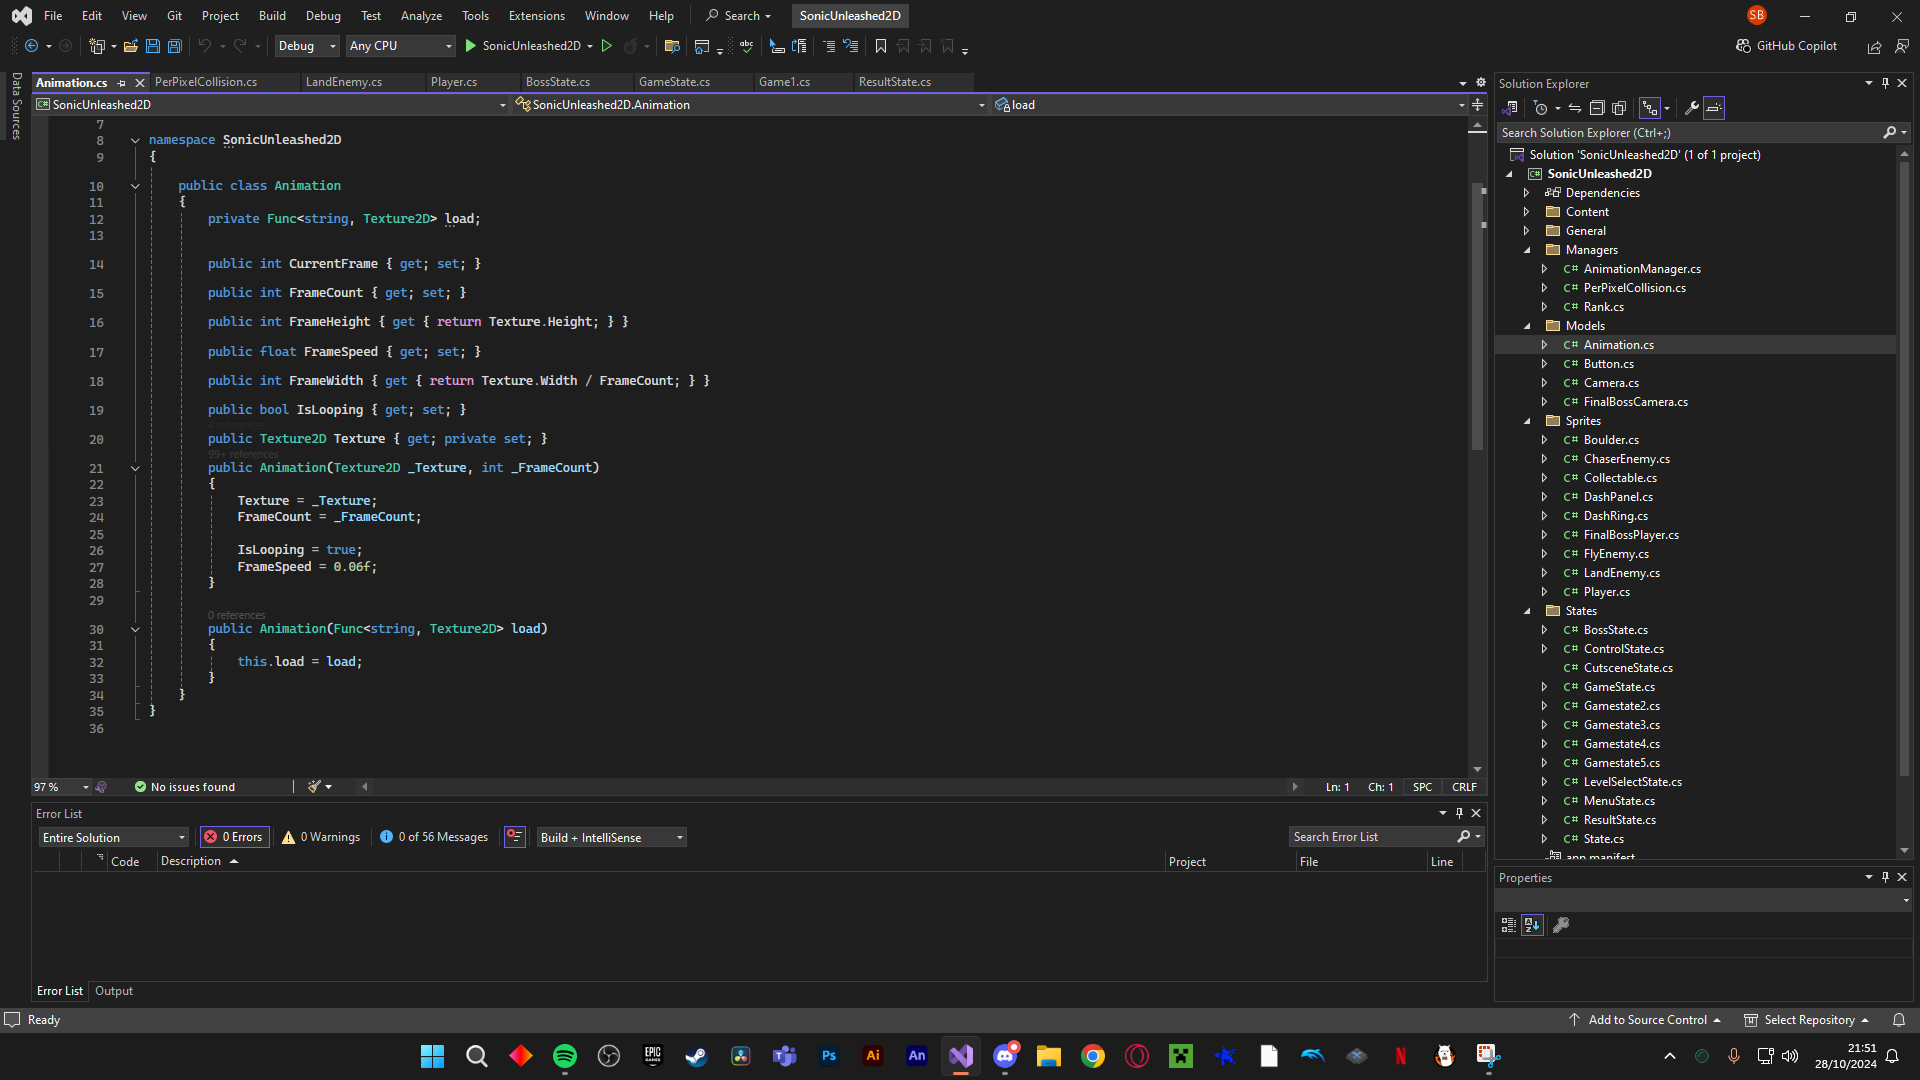Open the Extensions menu
Image resolution: width=1920 pixels, height=1080 pixels.
point(536,15)
